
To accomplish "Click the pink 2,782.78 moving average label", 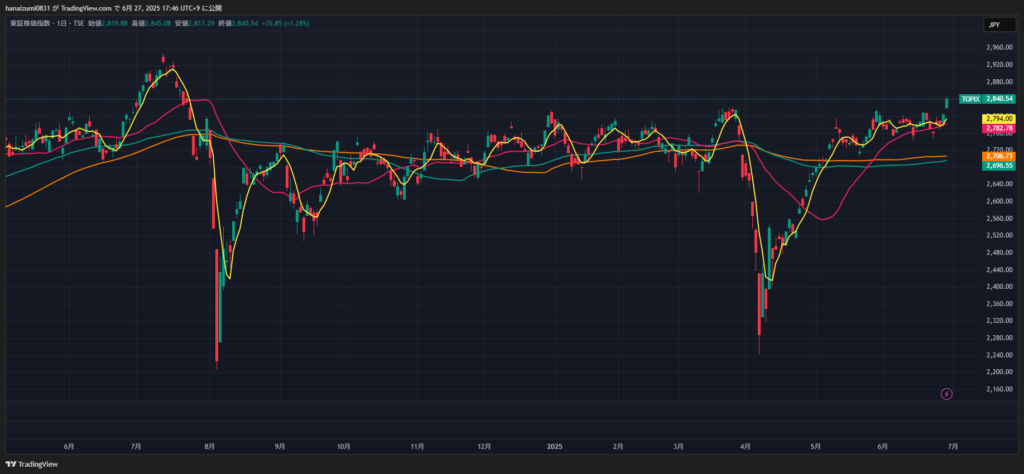I will (999, 129).
